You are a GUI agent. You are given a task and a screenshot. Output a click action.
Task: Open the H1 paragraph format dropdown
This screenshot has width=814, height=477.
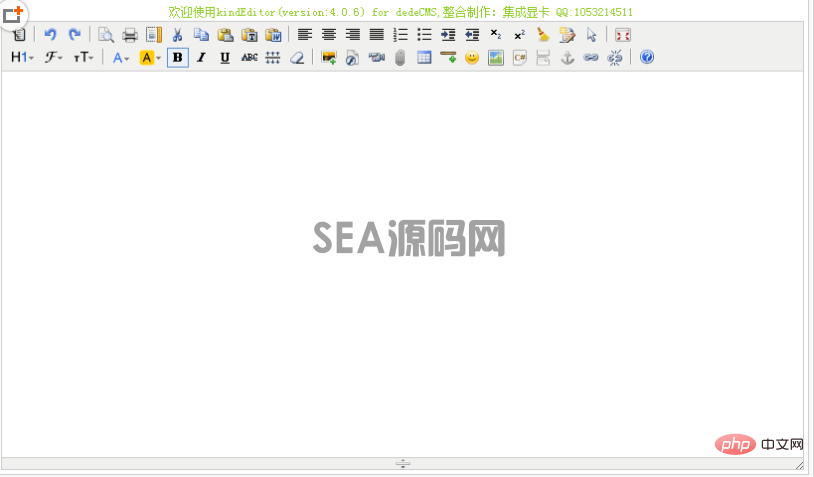click(x=22, y=58)
